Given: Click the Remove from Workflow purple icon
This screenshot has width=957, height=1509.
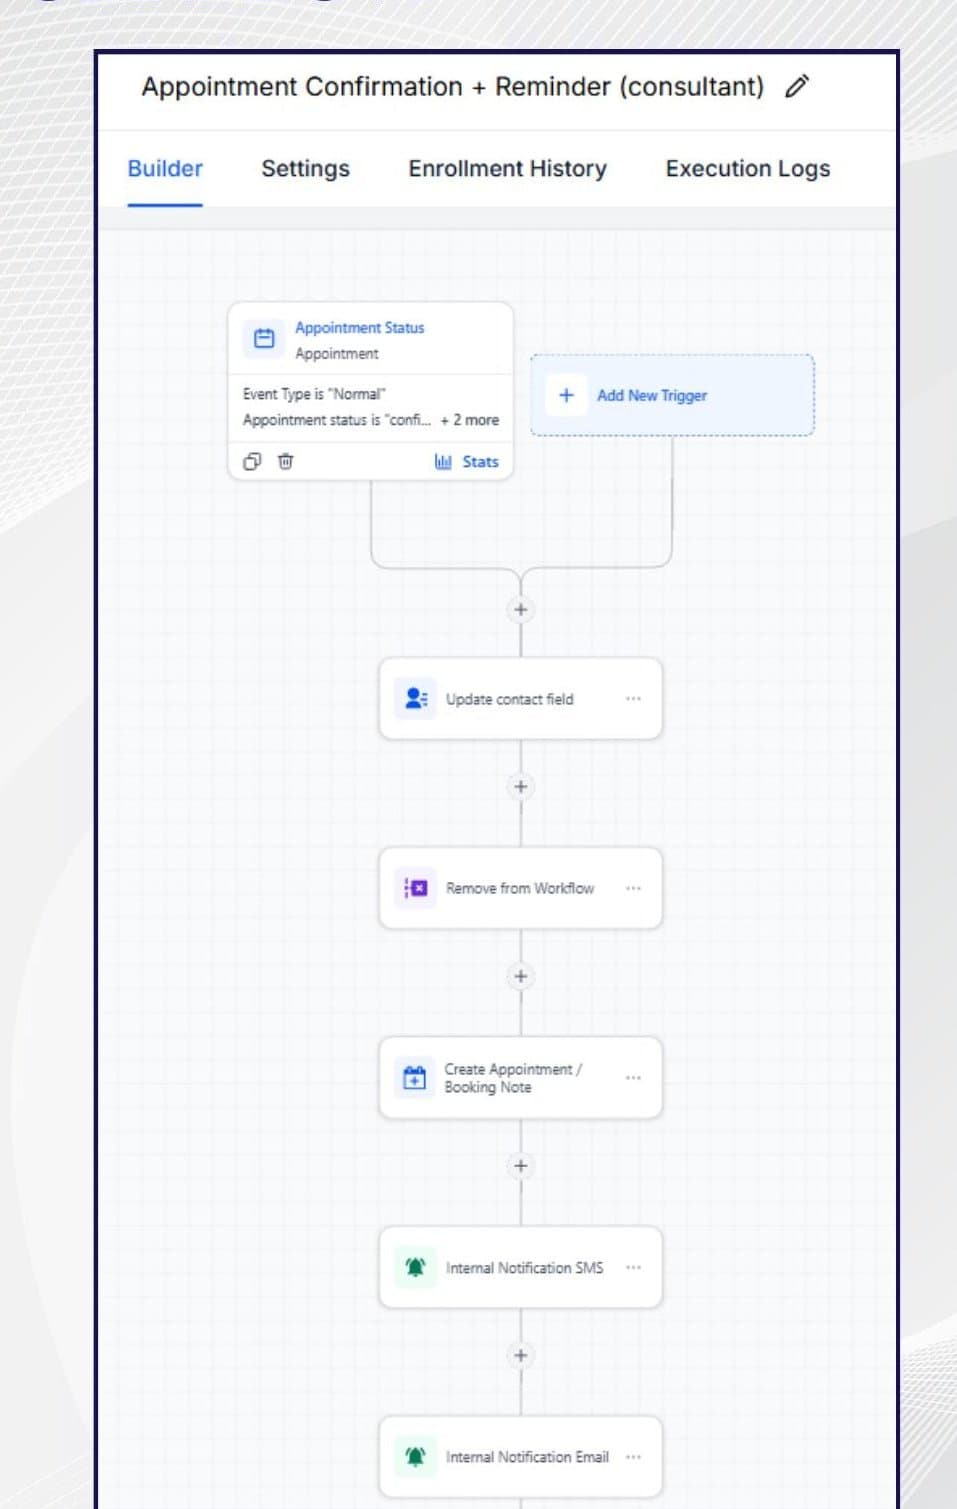Looking at the screenshot, I should (415, 888).
